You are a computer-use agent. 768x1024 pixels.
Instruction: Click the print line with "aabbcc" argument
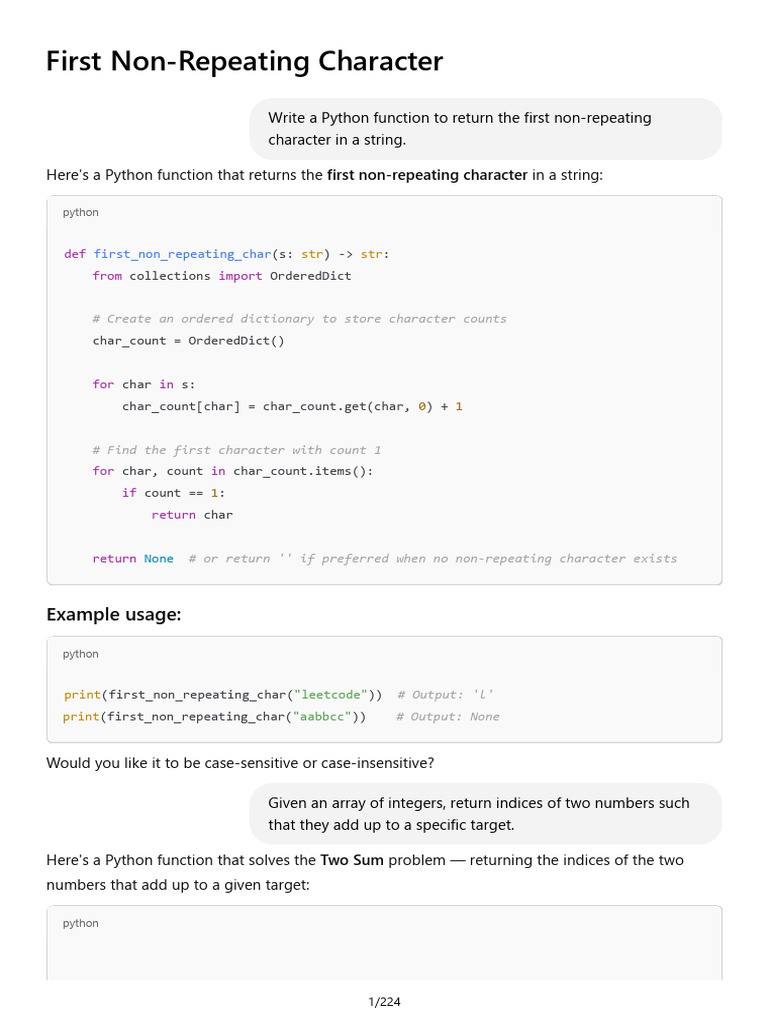click(x=215, y=717)
